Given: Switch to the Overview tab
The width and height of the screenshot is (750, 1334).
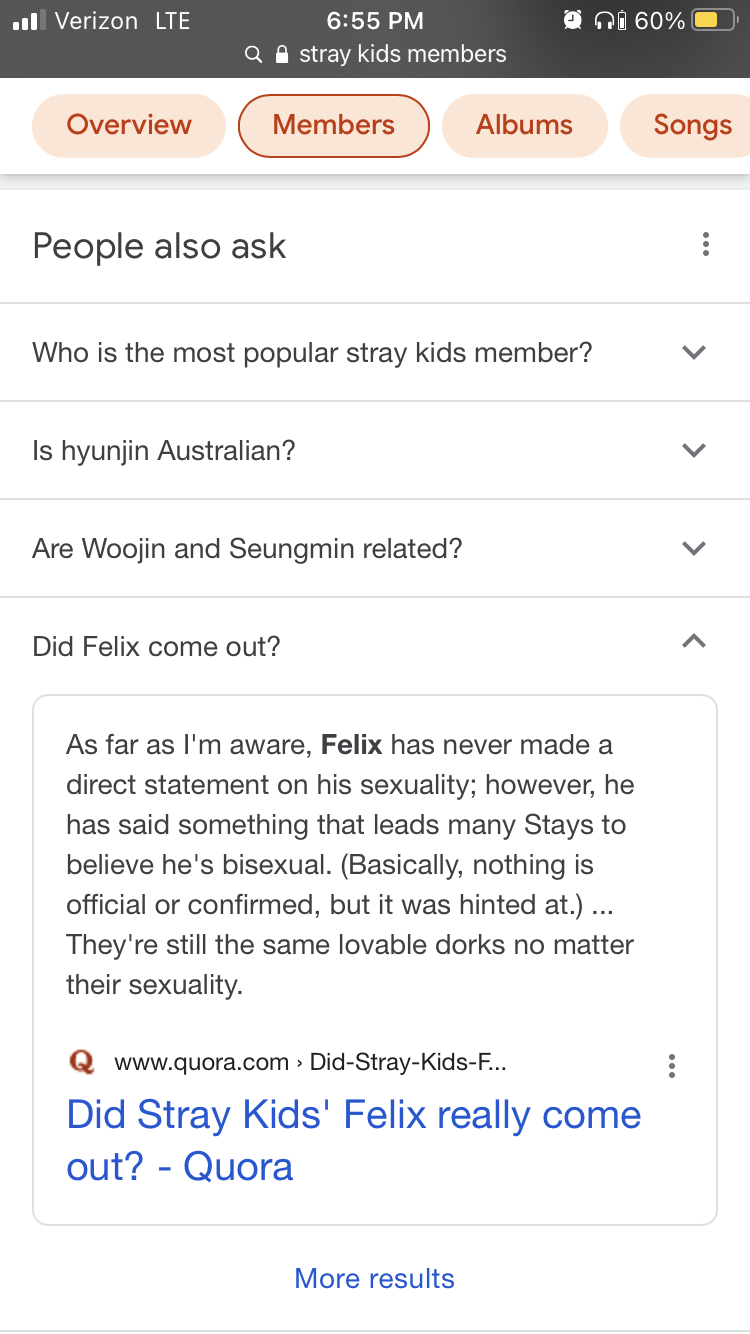Looking at the screenshot, I should pos(129,125).
